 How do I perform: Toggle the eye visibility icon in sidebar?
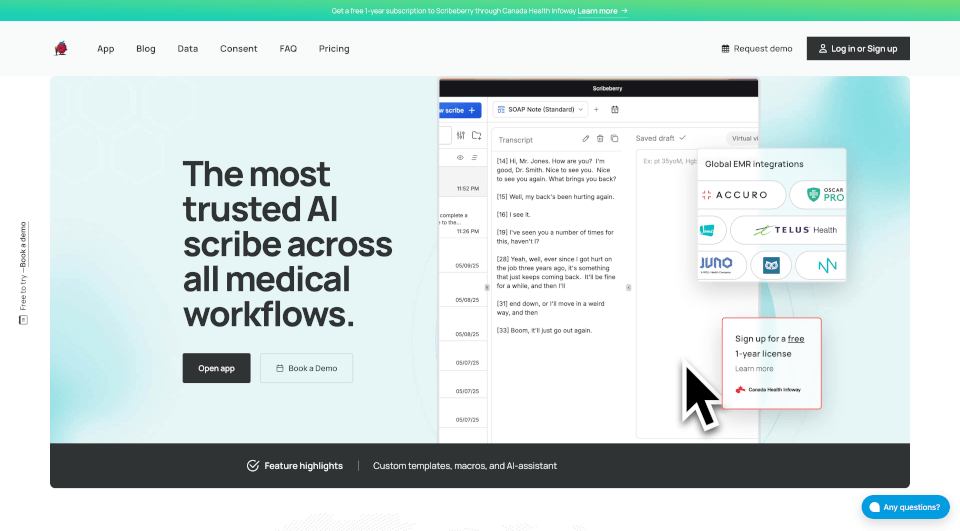(x=460, y=157)
